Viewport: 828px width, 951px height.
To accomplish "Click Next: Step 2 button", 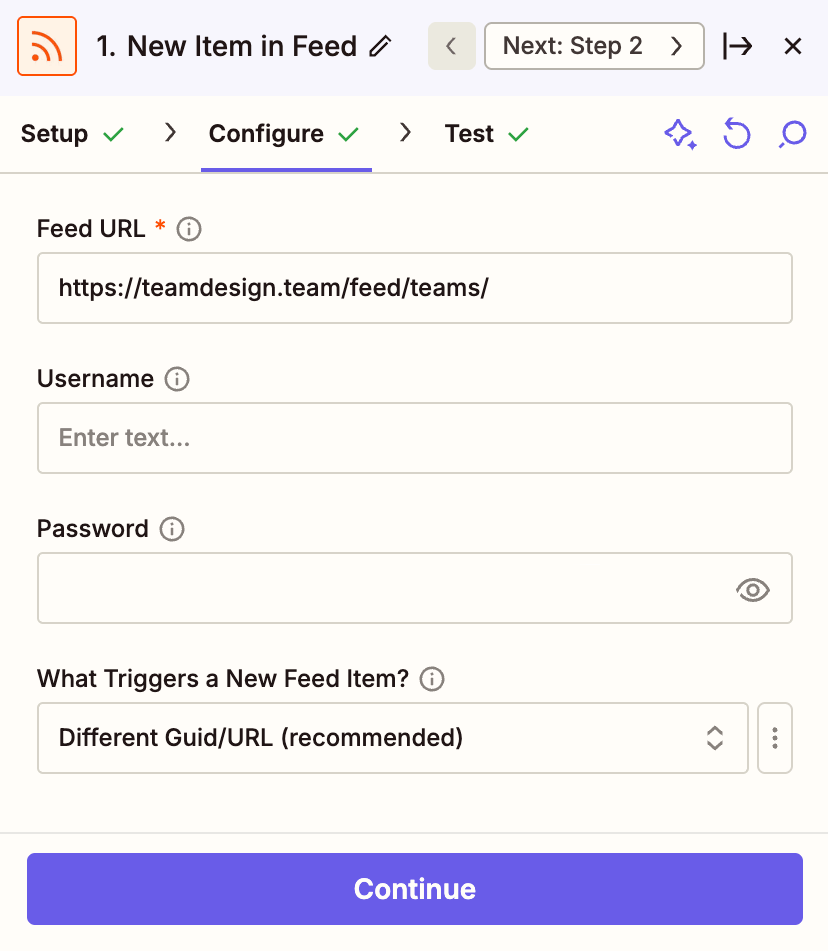I will click(593, 46).
